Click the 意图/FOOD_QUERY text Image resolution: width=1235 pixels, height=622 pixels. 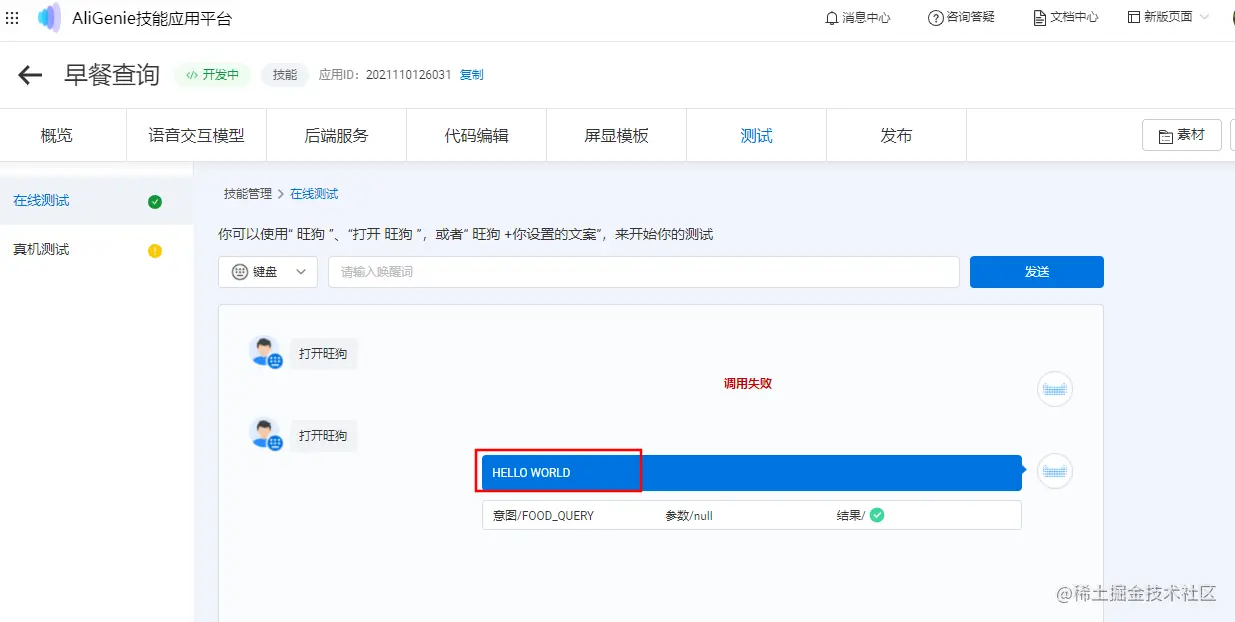click(544, 516)
